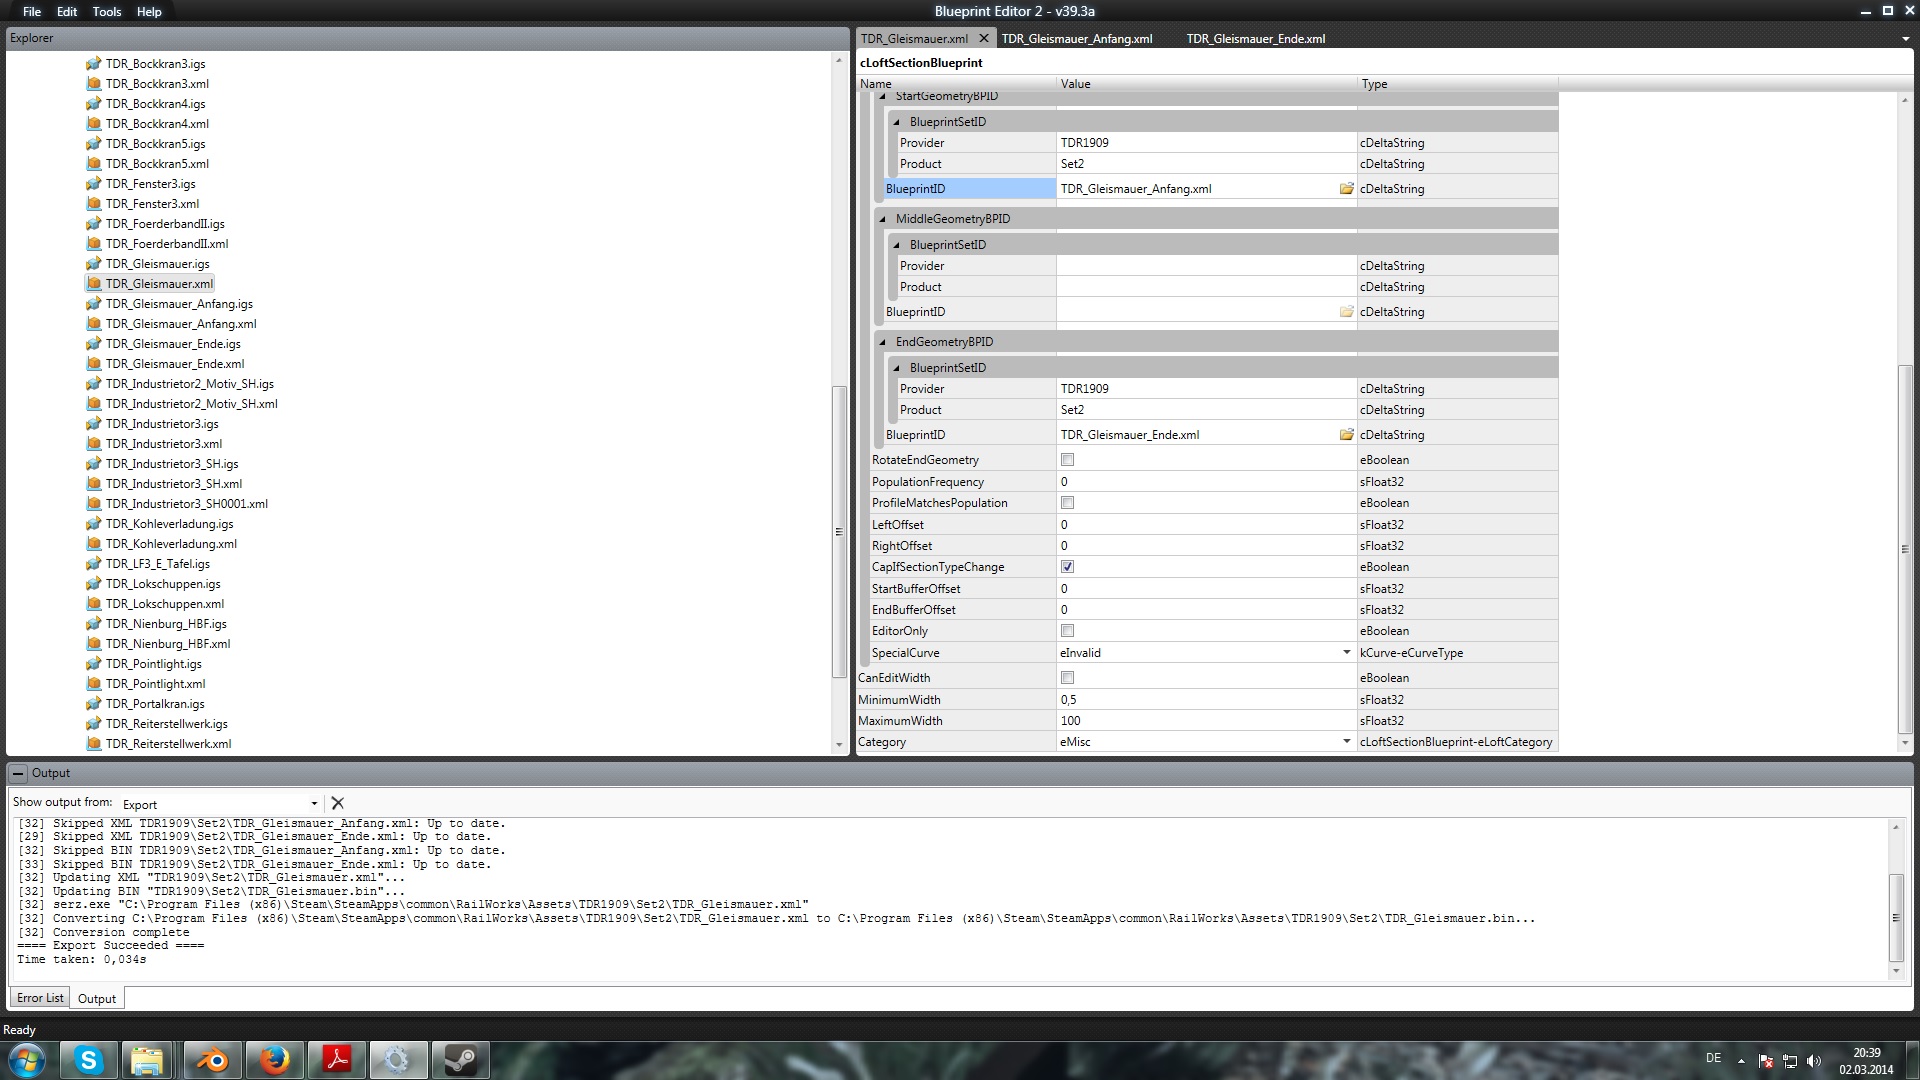Clear the output log with X icon
1920x1080 pixels.
coord(337,803)
